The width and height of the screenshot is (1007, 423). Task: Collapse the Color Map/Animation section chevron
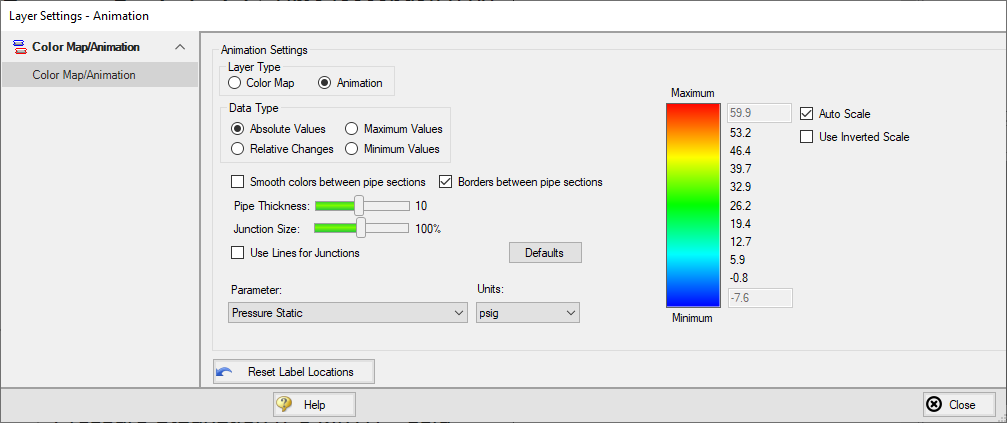tap(180, 47)
